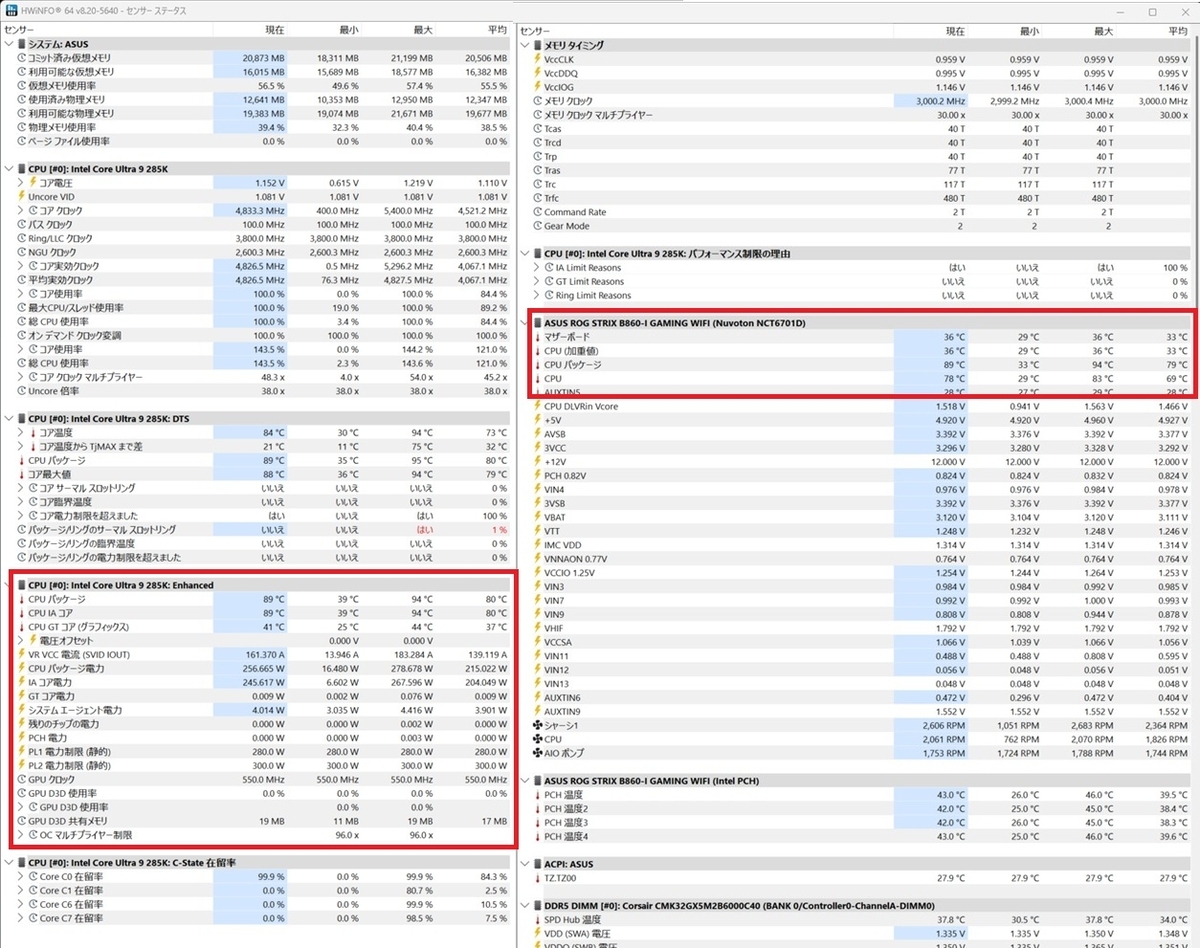Image resolution: width=1200 pixels, height=948 pixels.
Task: Click icon beside 平均実効クロック row
Action: pos(22,281)
